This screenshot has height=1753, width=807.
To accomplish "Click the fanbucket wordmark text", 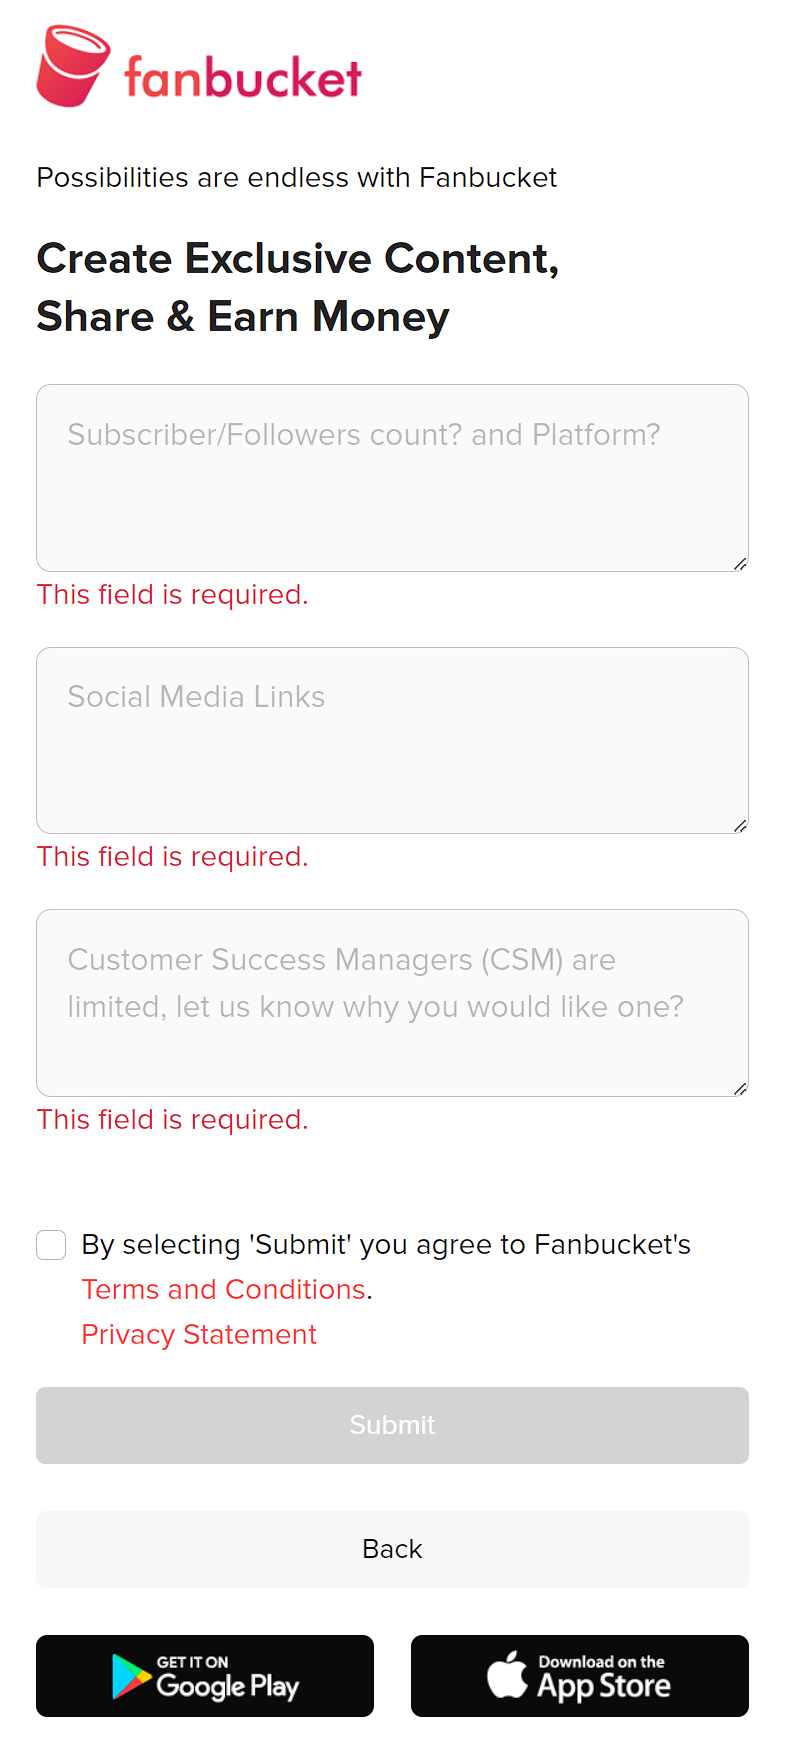I will [243, 78].
